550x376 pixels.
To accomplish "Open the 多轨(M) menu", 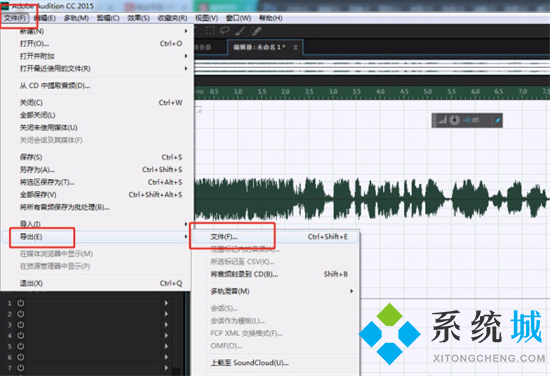I will tap(76, 18).
